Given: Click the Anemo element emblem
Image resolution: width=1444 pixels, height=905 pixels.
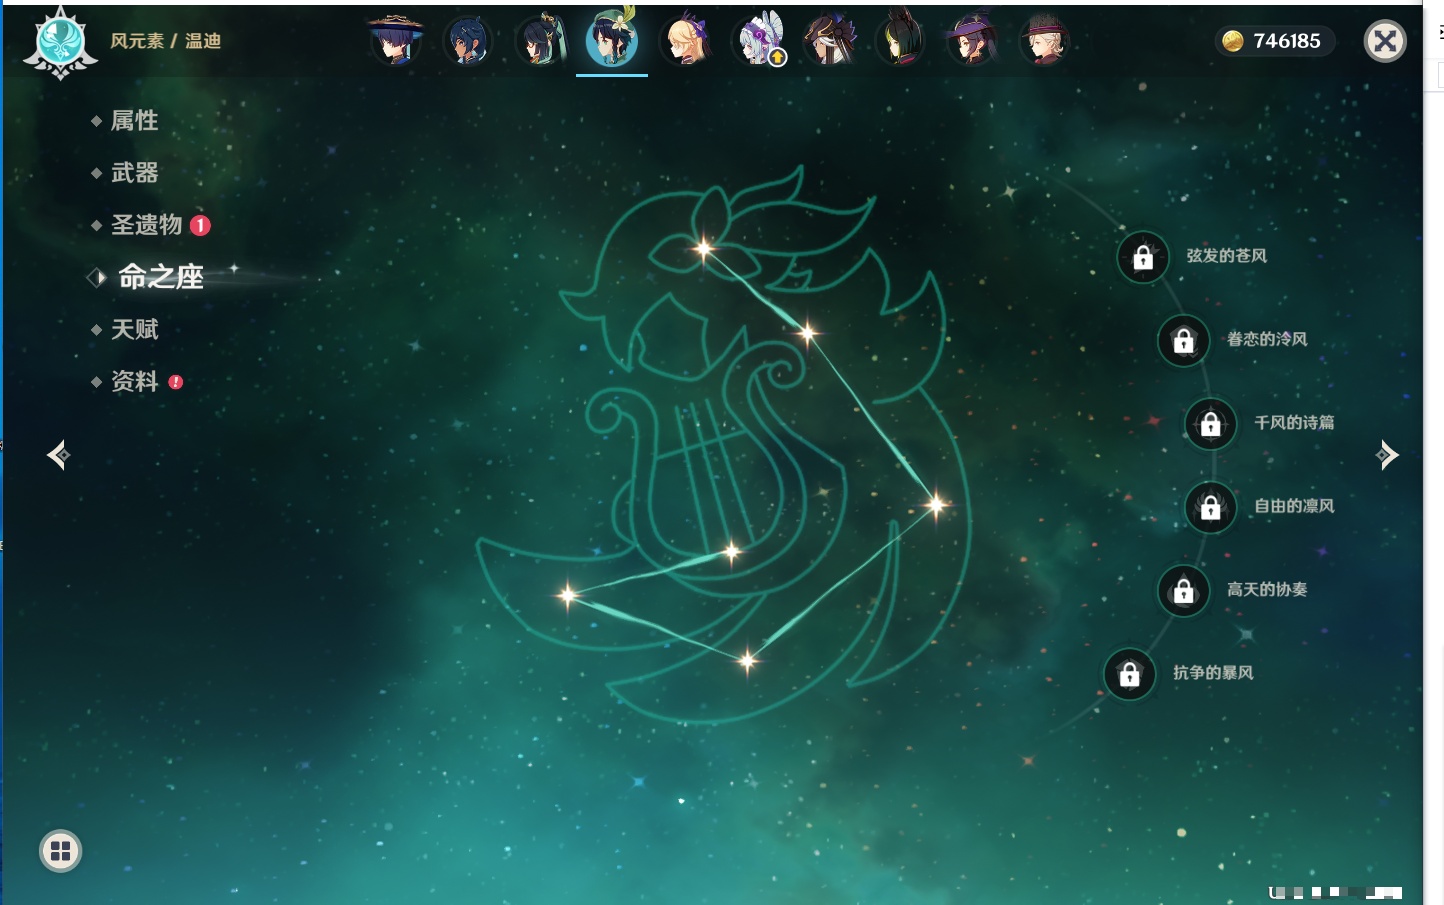Looking at the screenshot, I should pyautogui.click(x=60, y=43).
